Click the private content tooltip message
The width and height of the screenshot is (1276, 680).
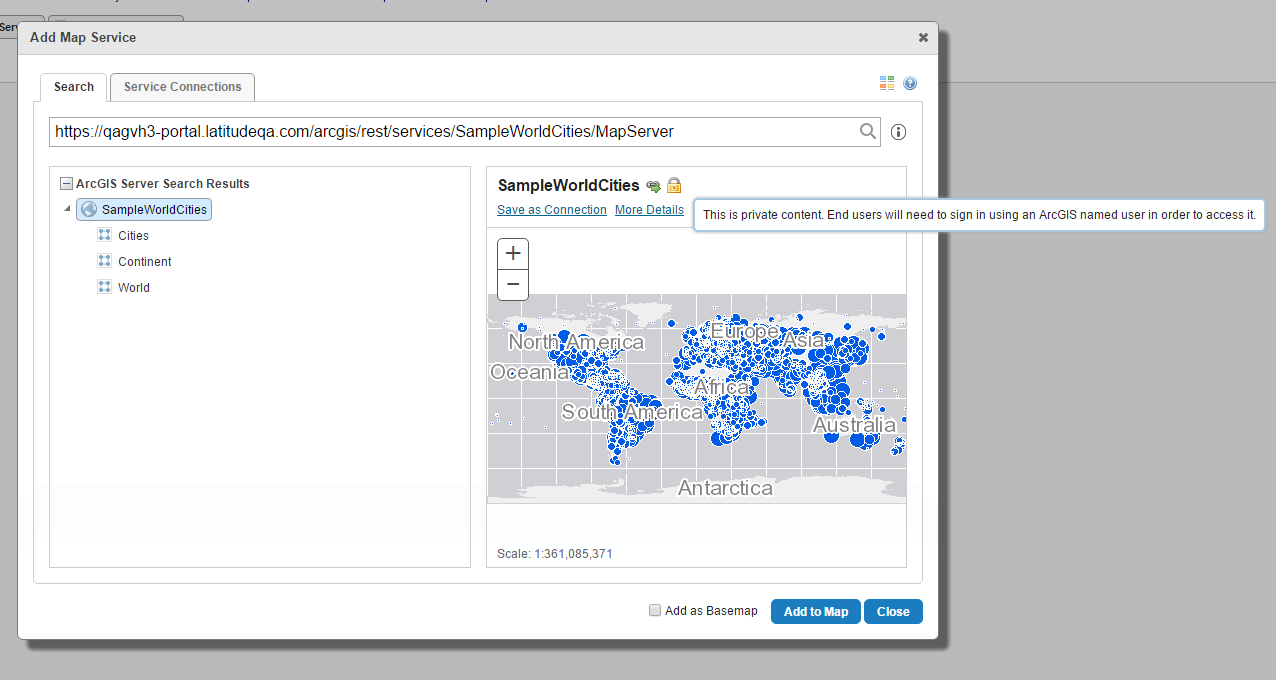pos(979,215)
